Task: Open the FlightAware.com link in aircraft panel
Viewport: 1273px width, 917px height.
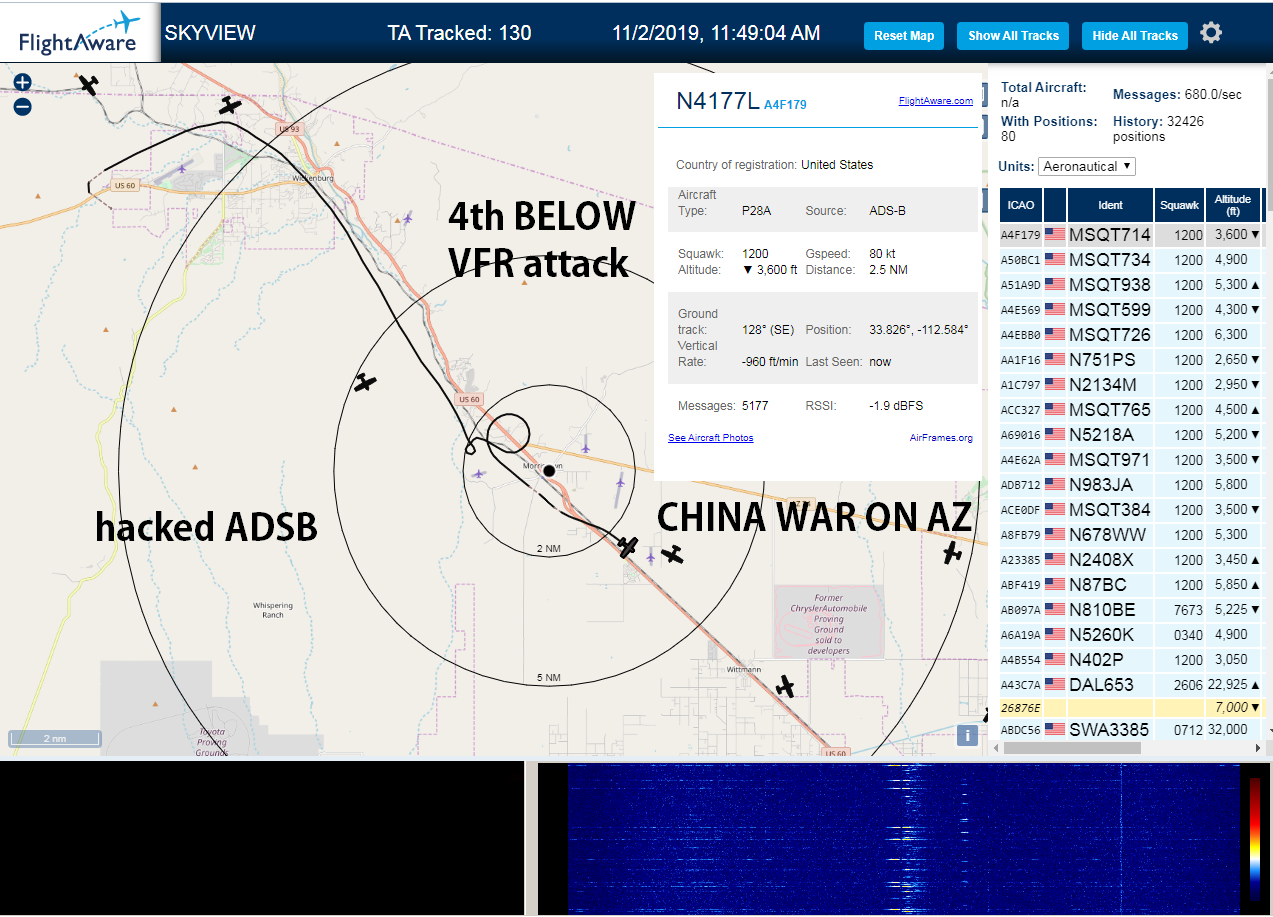Action: (935, 101)
